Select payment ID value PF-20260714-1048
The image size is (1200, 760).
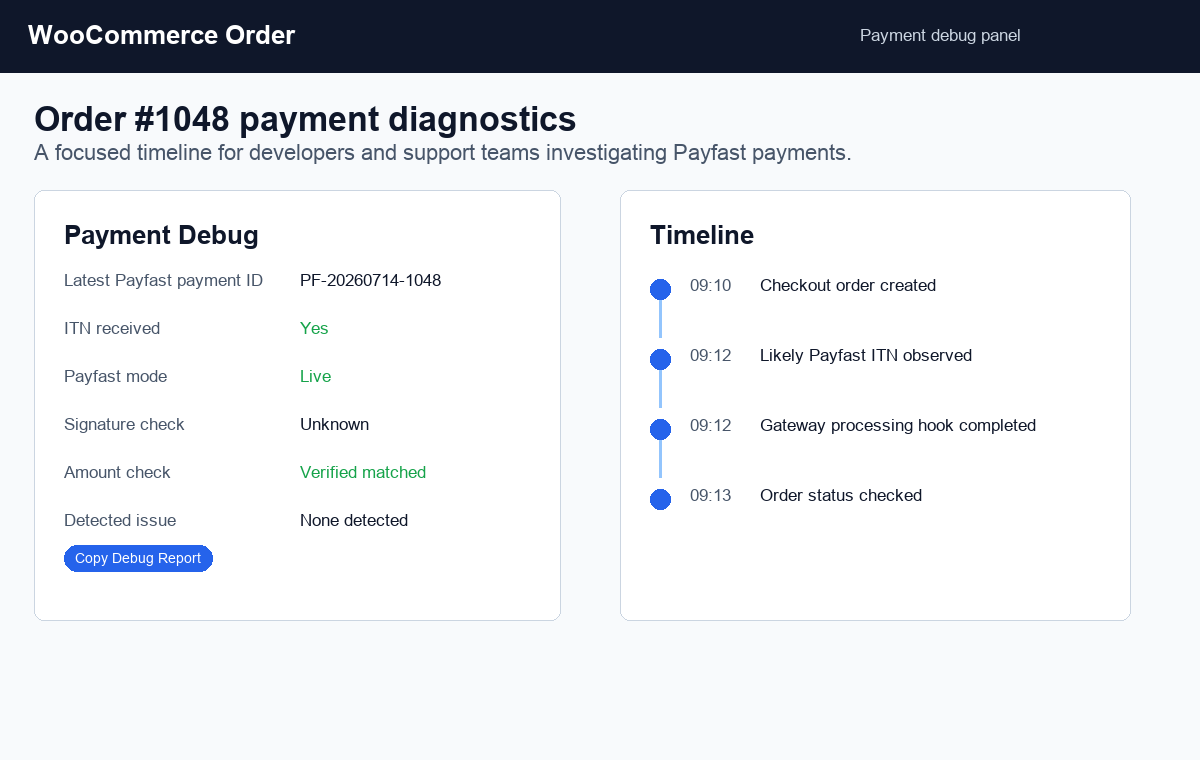click(370, 281)
